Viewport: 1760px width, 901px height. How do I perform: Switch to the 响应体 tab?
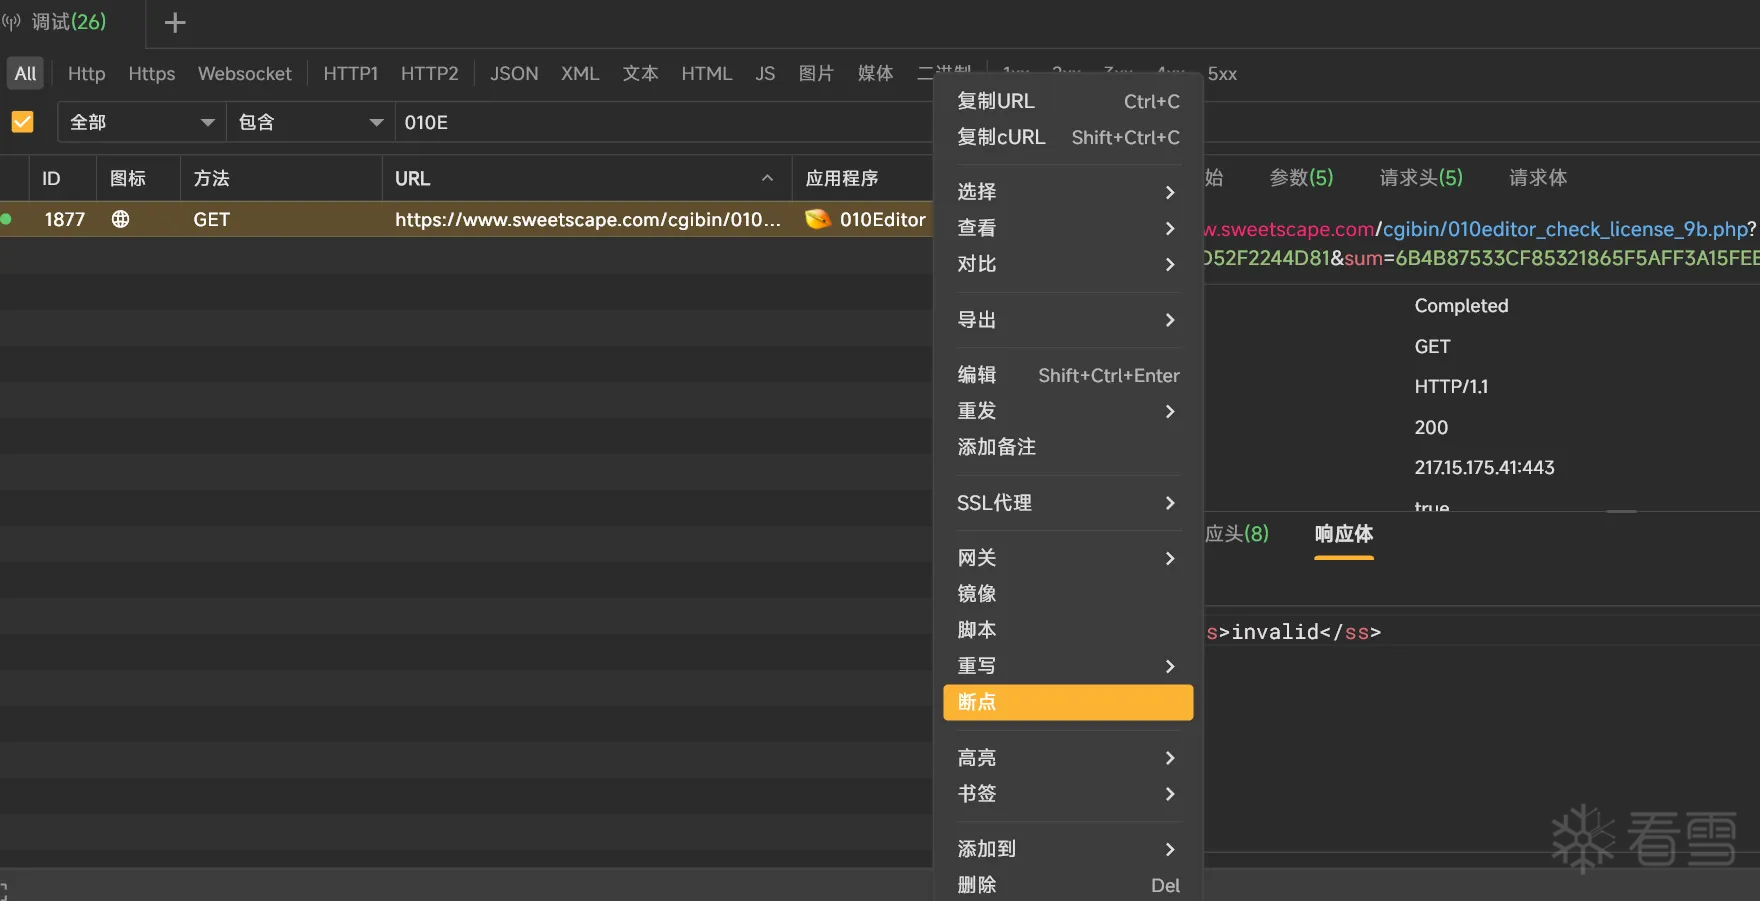(x=1343, y=534)
